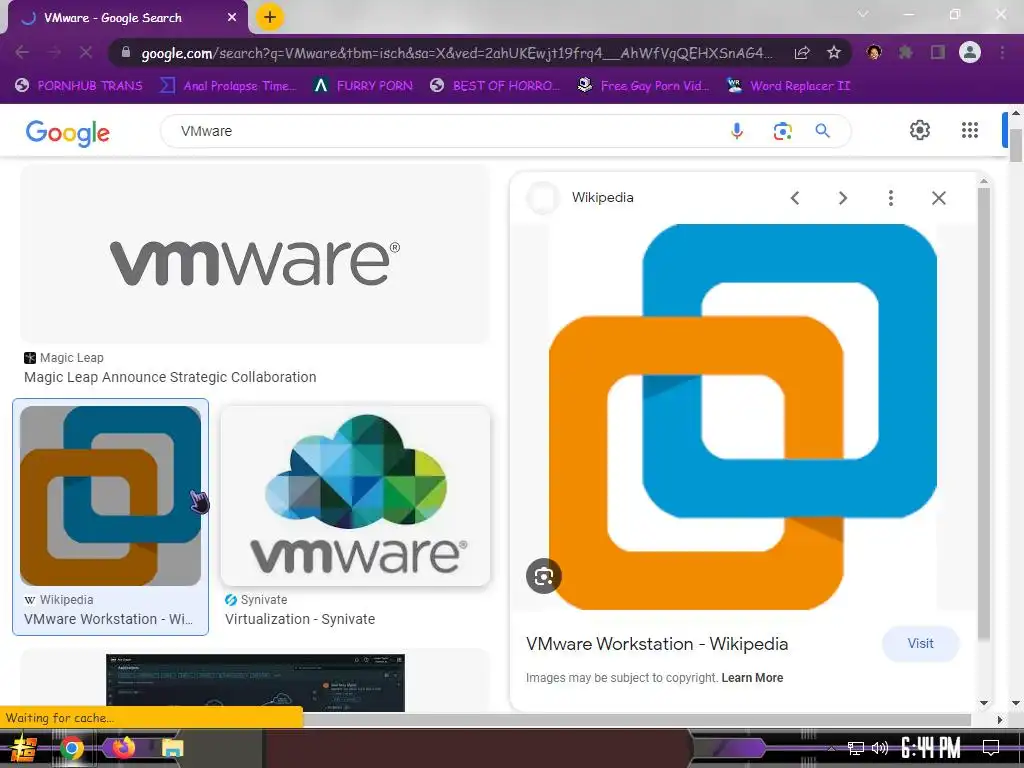Search by image with Google Lens

tap(782, 131)
